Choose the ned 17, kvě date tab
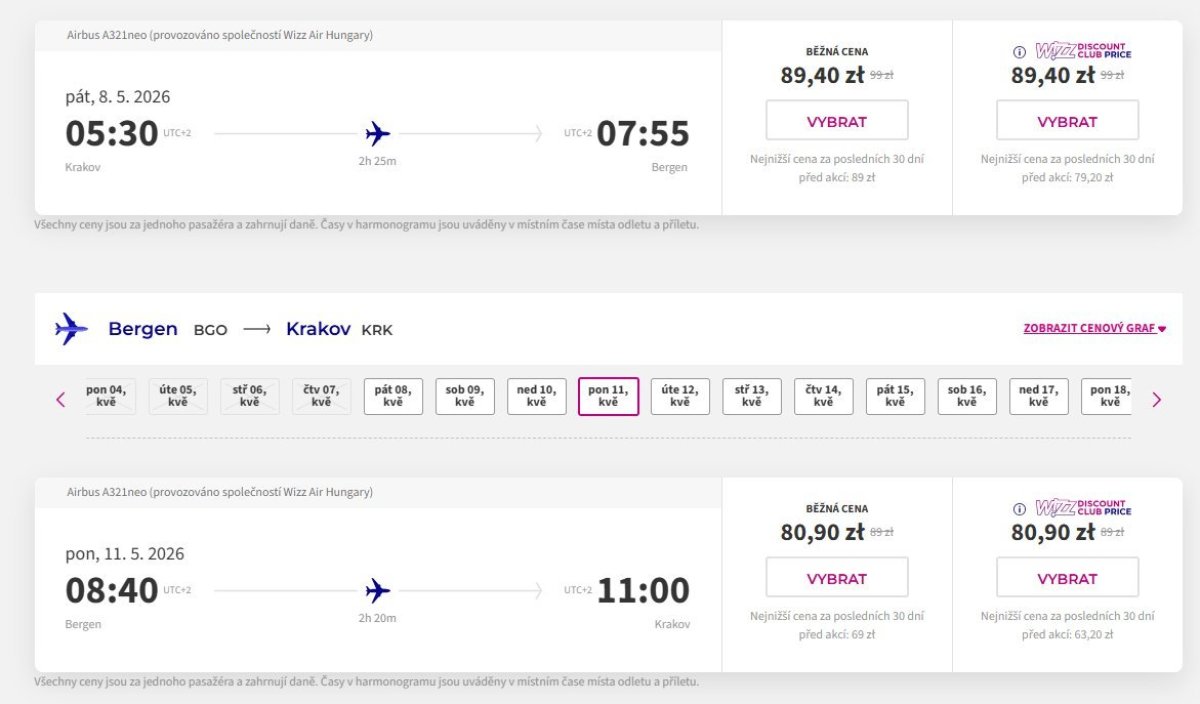 1038,396
